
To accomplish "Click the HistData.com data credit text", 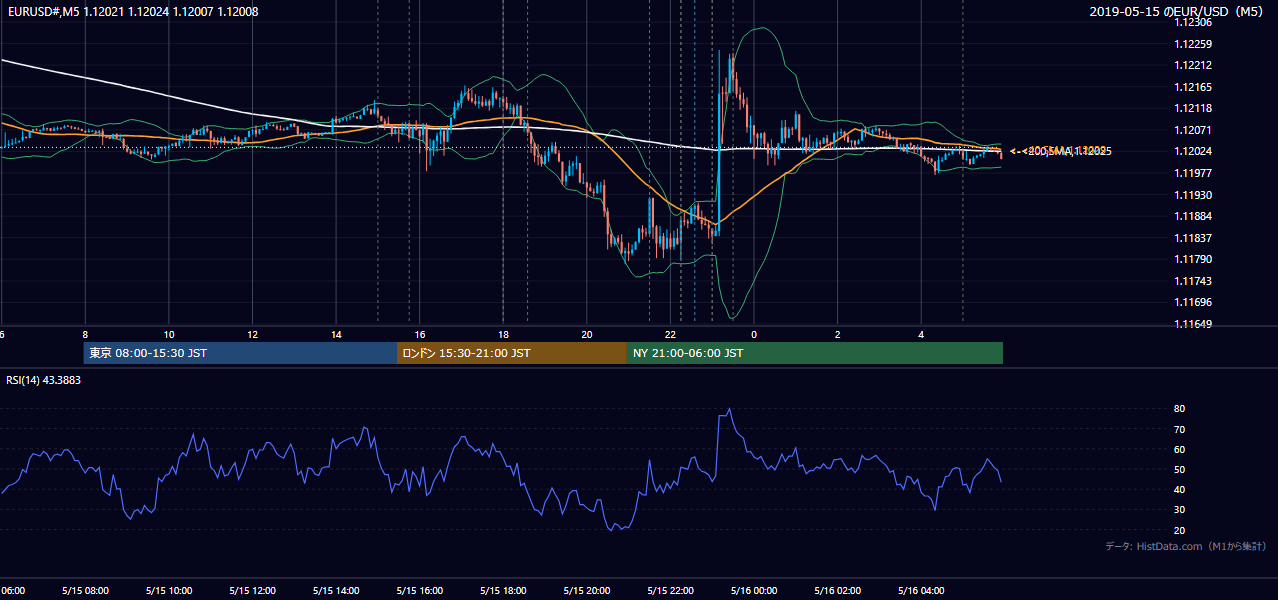I will (1185, 546).
